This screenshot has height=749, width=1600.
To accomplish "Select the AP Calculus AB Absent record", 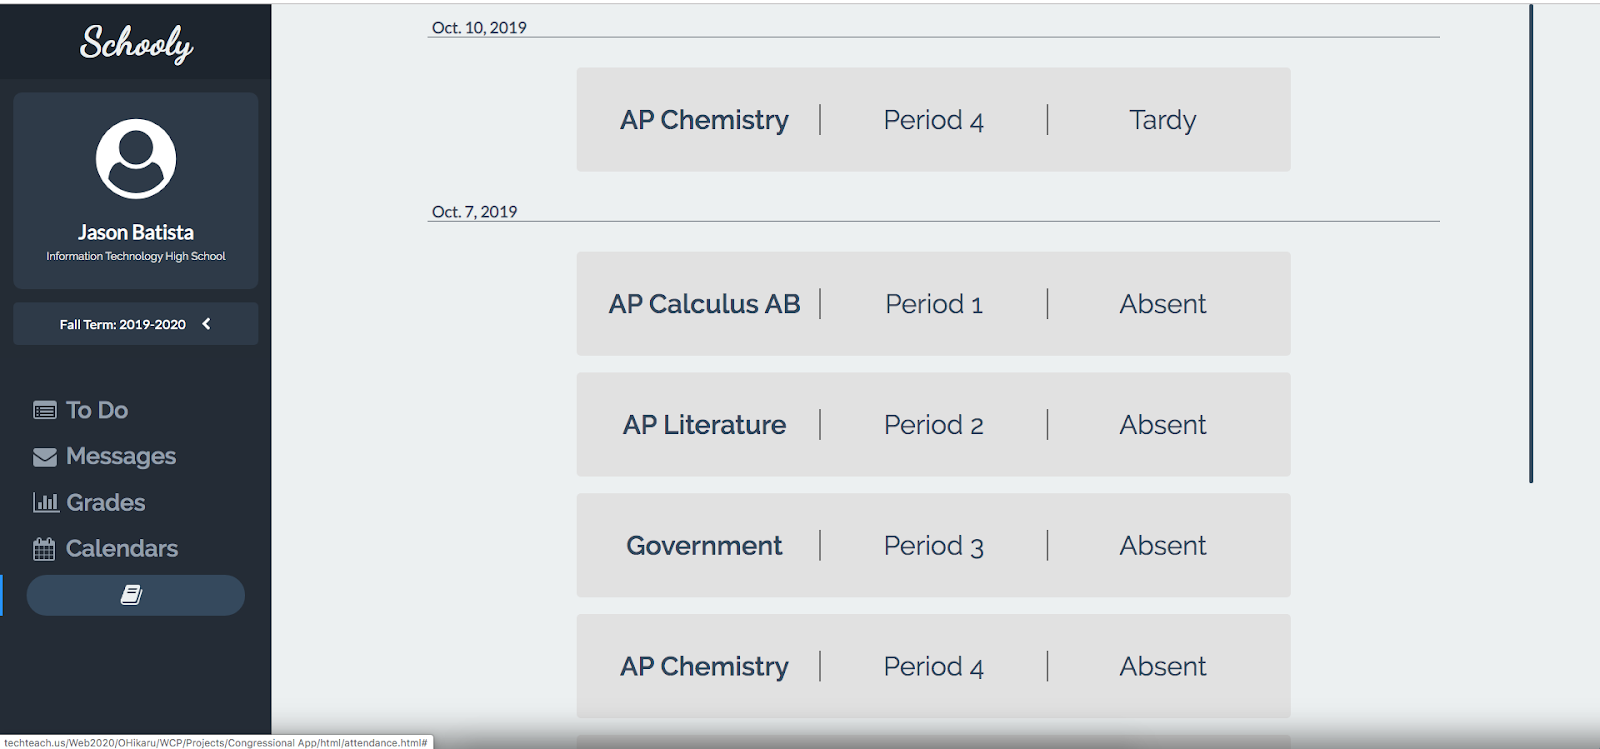I will [x=933, y=304].
